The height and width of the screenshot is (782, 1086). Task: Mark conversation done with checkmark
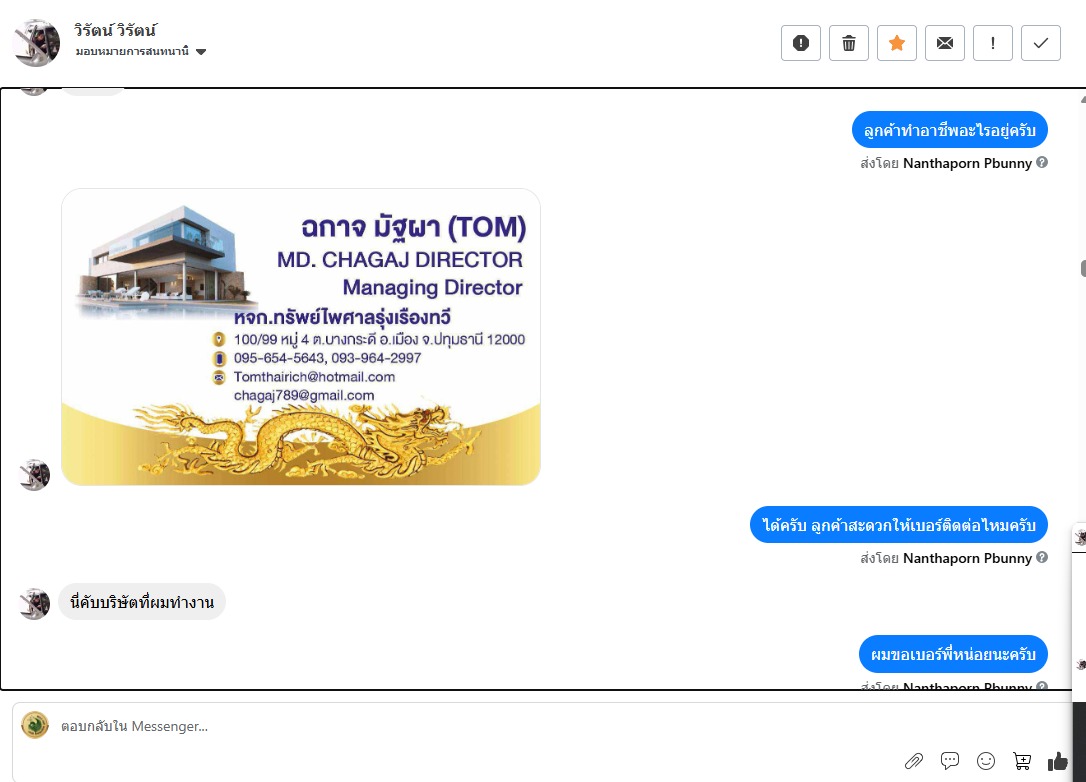(x=1040, y=43)
